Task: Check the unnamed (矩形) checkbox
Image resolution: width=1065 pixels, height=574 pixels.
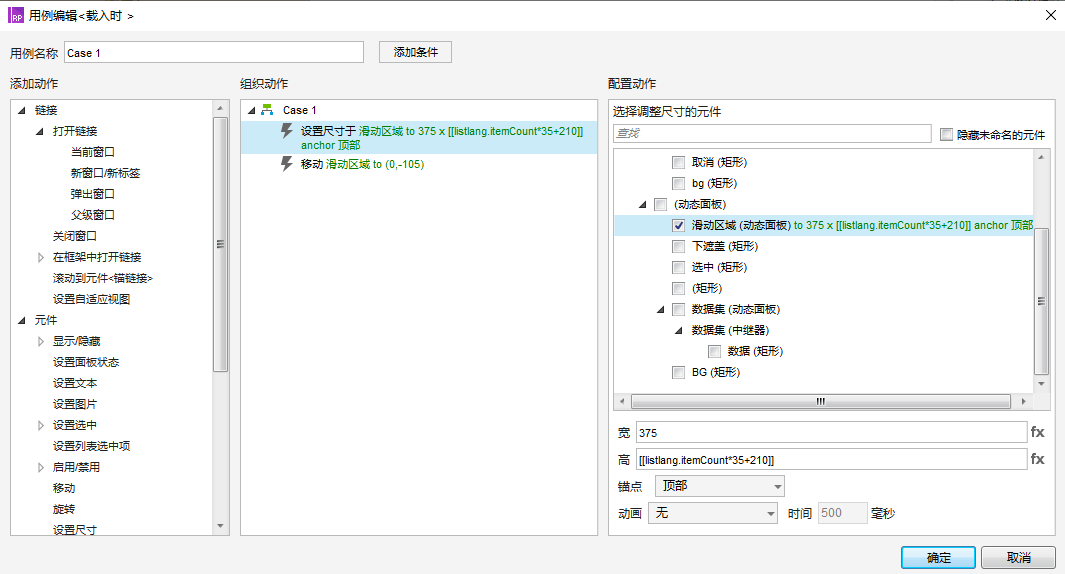Action: 678,289
